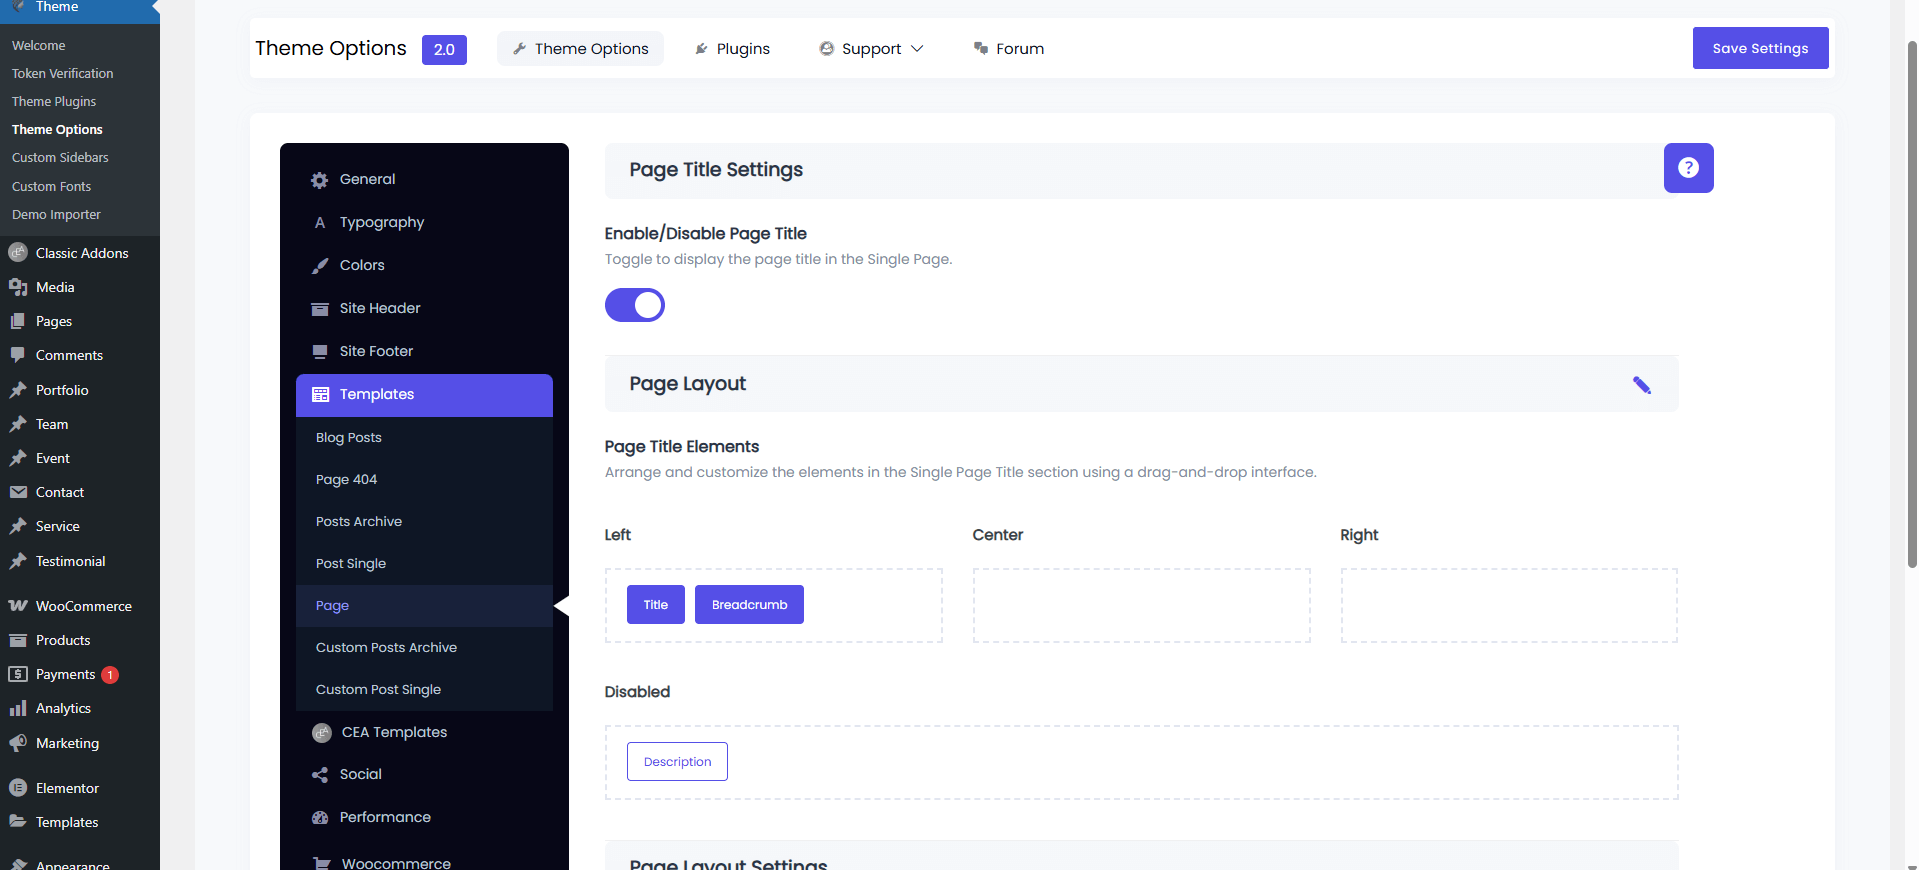This screenshot has height=870, width=1919.
Task: Open Blog Posts template settings
Action: click(349, 438)
